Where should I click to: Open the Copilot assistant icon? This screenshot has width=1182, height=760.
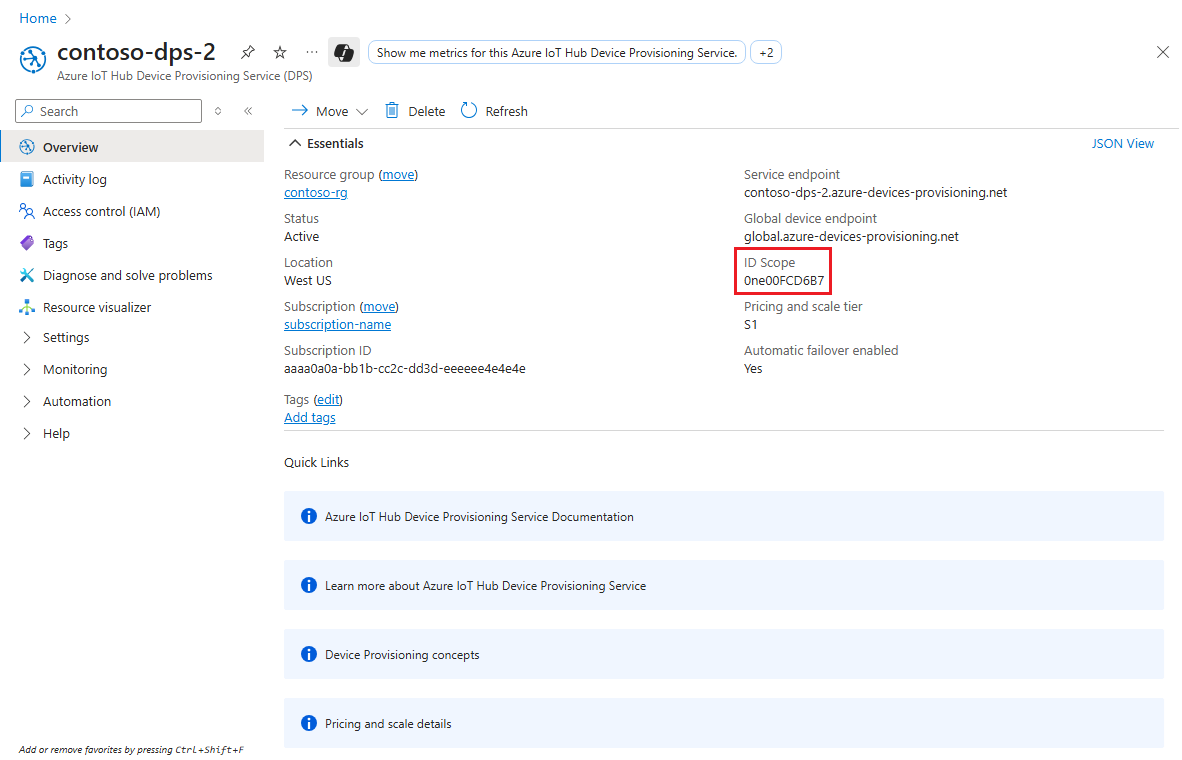point(342,51)
